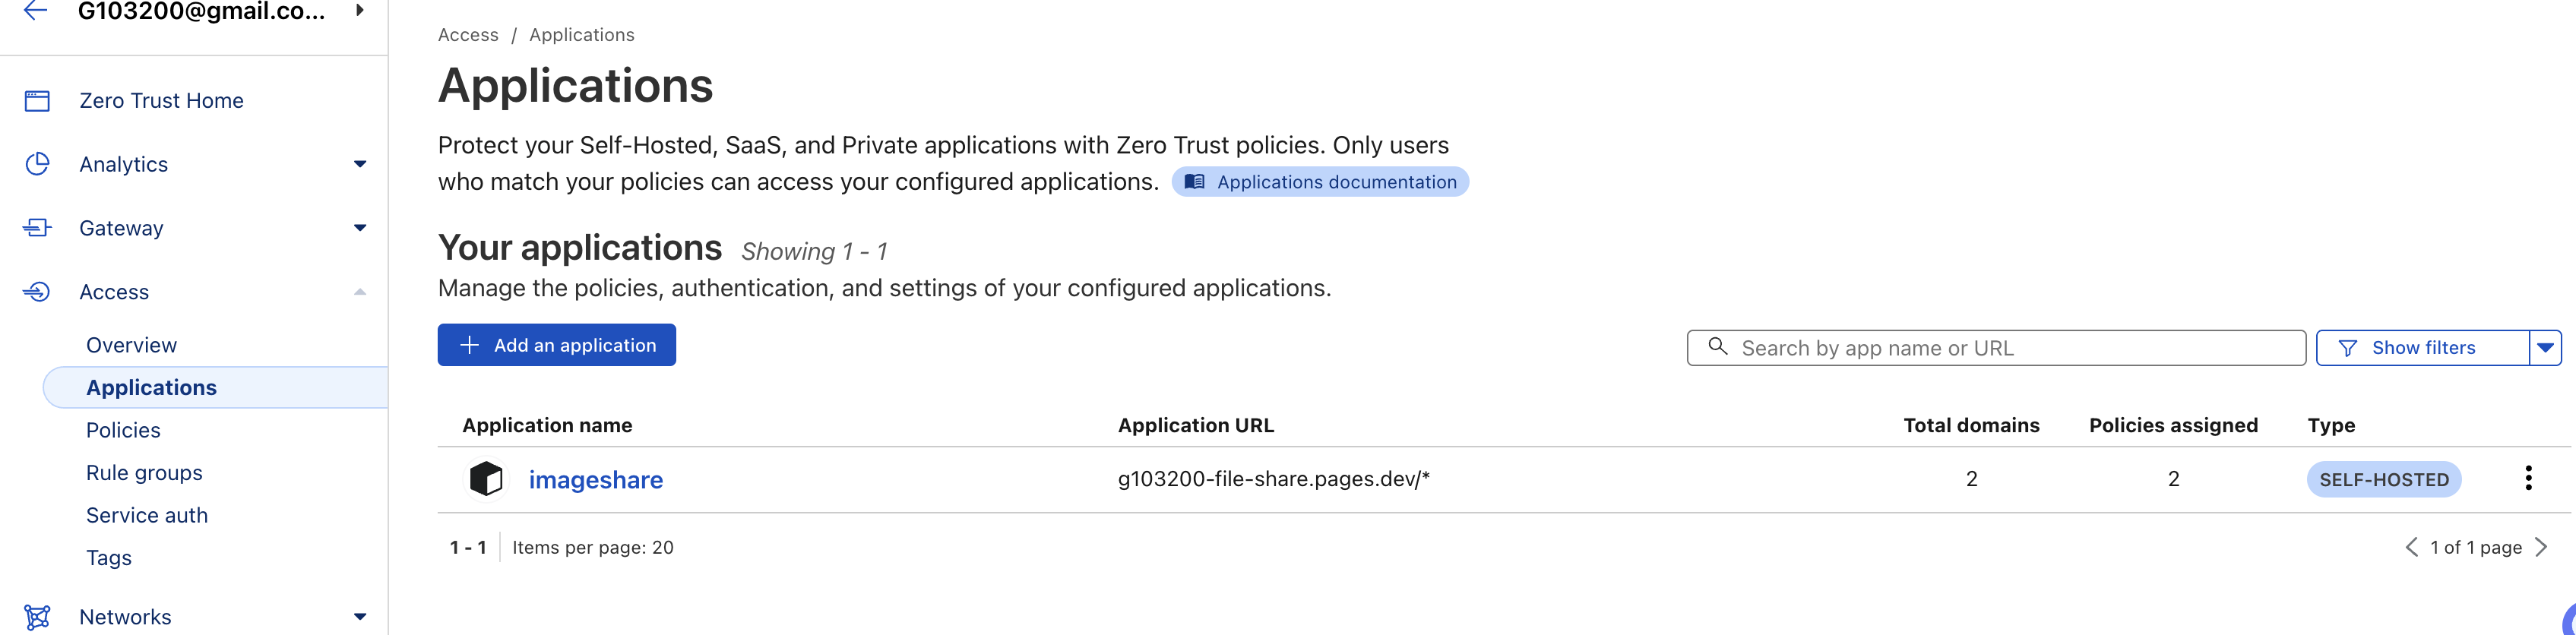This screenshot has width=2576, height=635.
Task: Click the Access breadcrumb link
Action: click(468, 35)
